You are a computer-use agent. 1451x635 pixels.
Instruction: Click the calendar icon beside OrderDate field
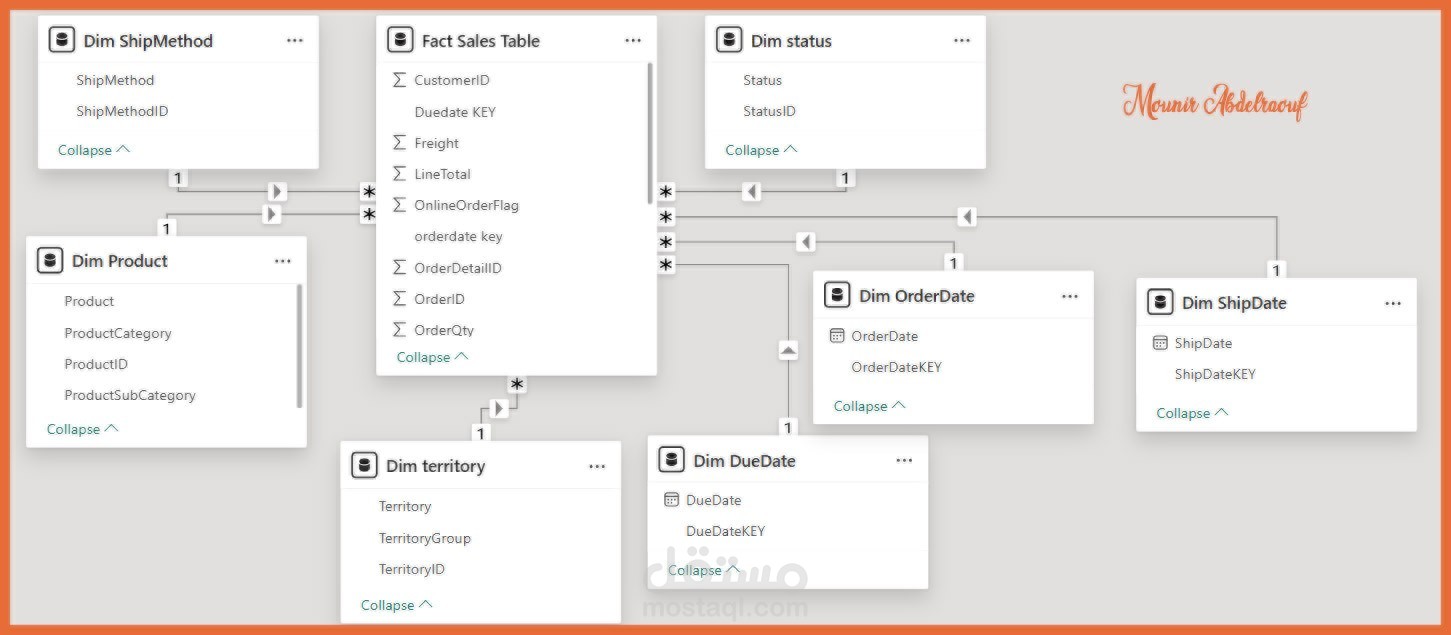click(x=837, y=336)
